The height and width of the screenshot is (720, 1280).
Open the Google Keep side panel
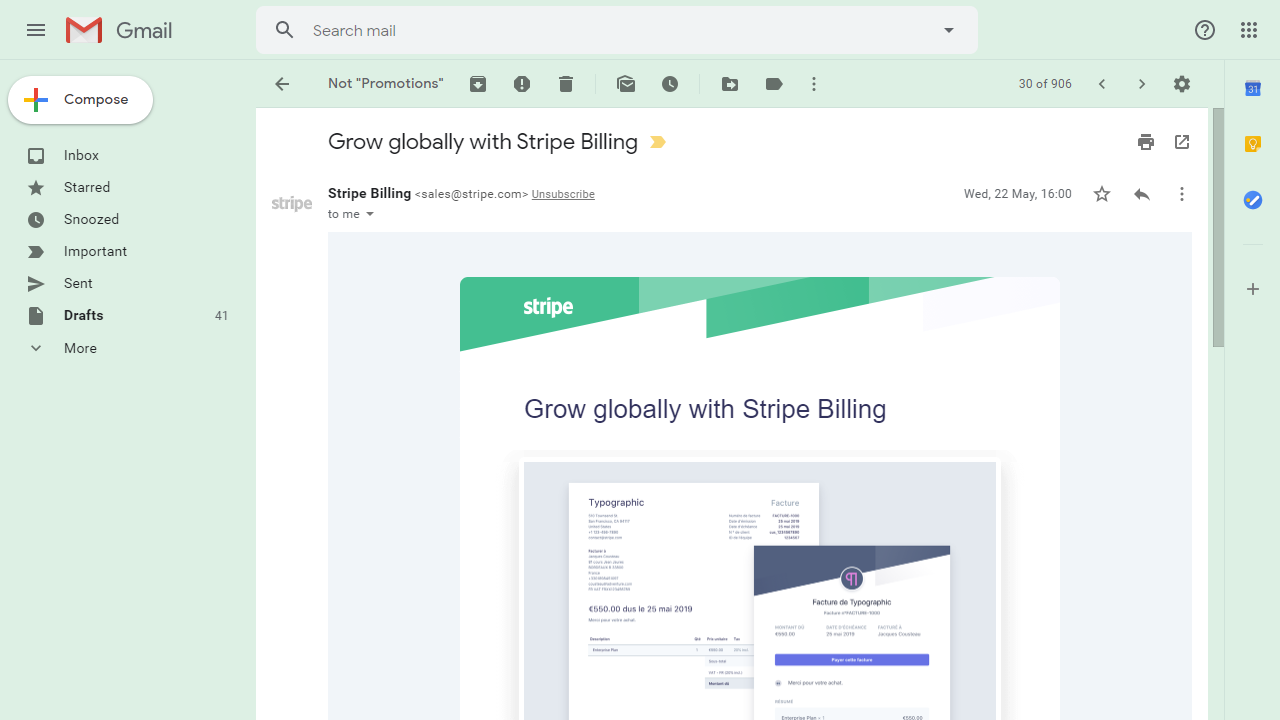click(1253, 145)
